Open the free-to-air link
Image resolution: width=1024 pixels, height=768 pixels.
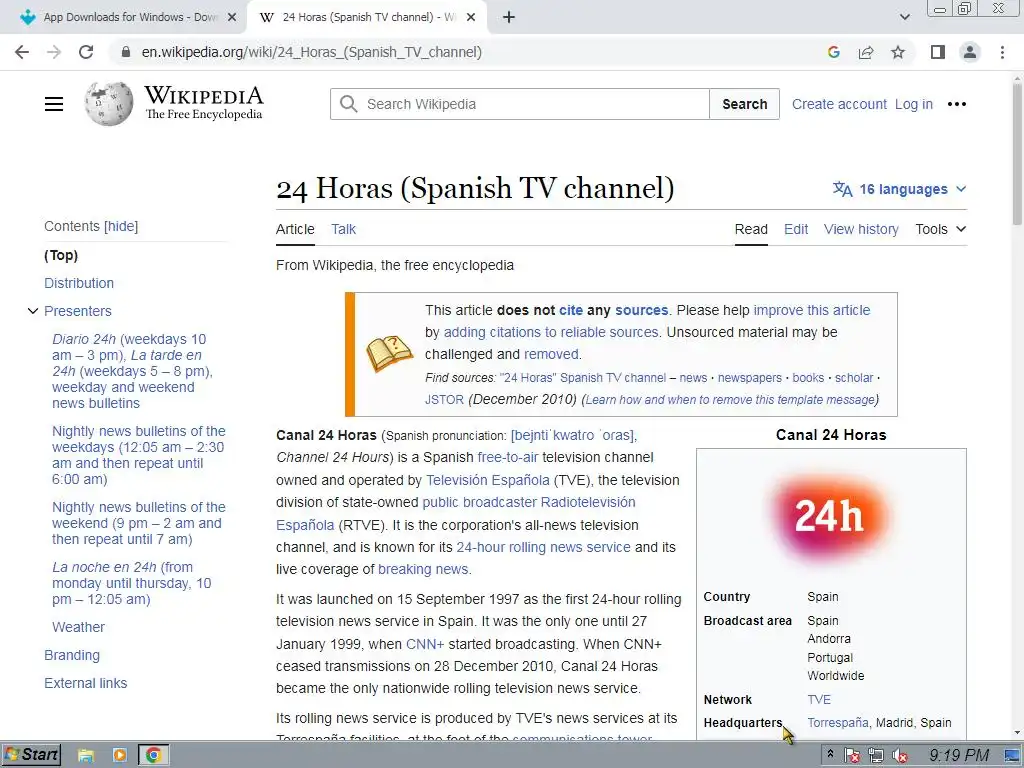click(507, 457)
